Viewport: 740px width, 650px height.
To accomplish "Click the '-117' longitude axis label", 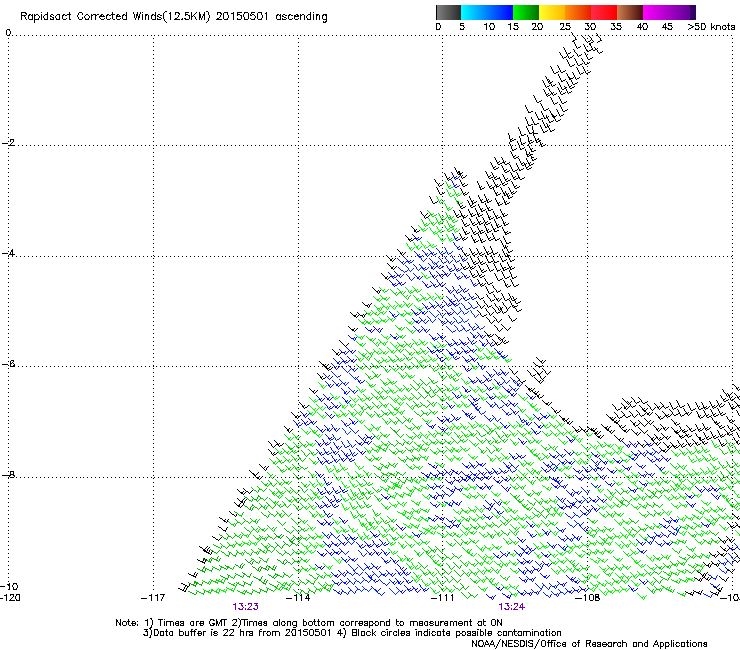I will (x=153, y=598).
